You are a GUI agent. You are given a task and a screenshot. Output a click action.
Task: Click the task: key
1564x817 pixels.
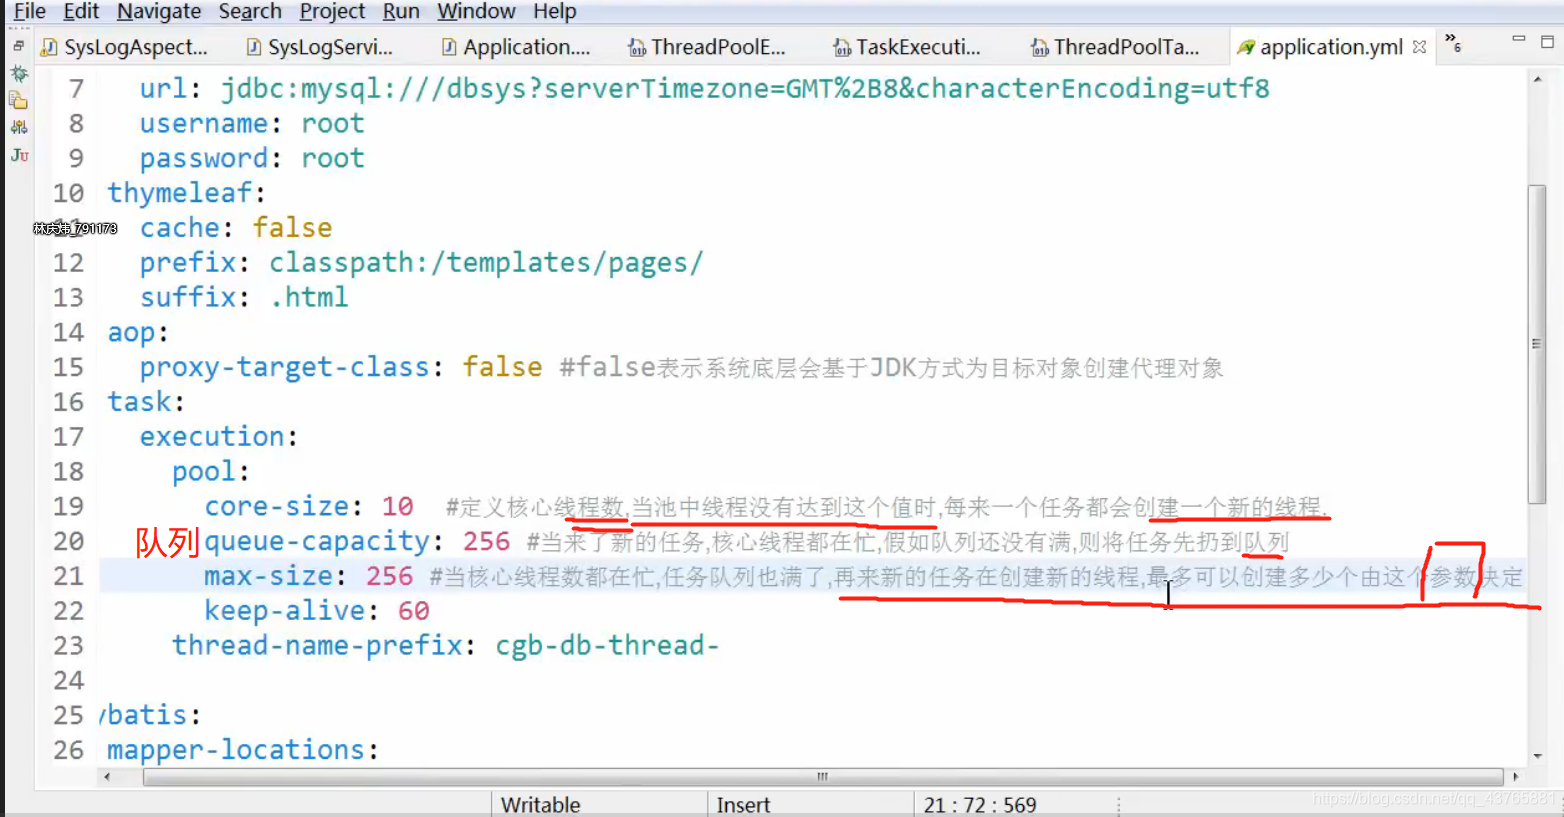[x=146, y=401]
